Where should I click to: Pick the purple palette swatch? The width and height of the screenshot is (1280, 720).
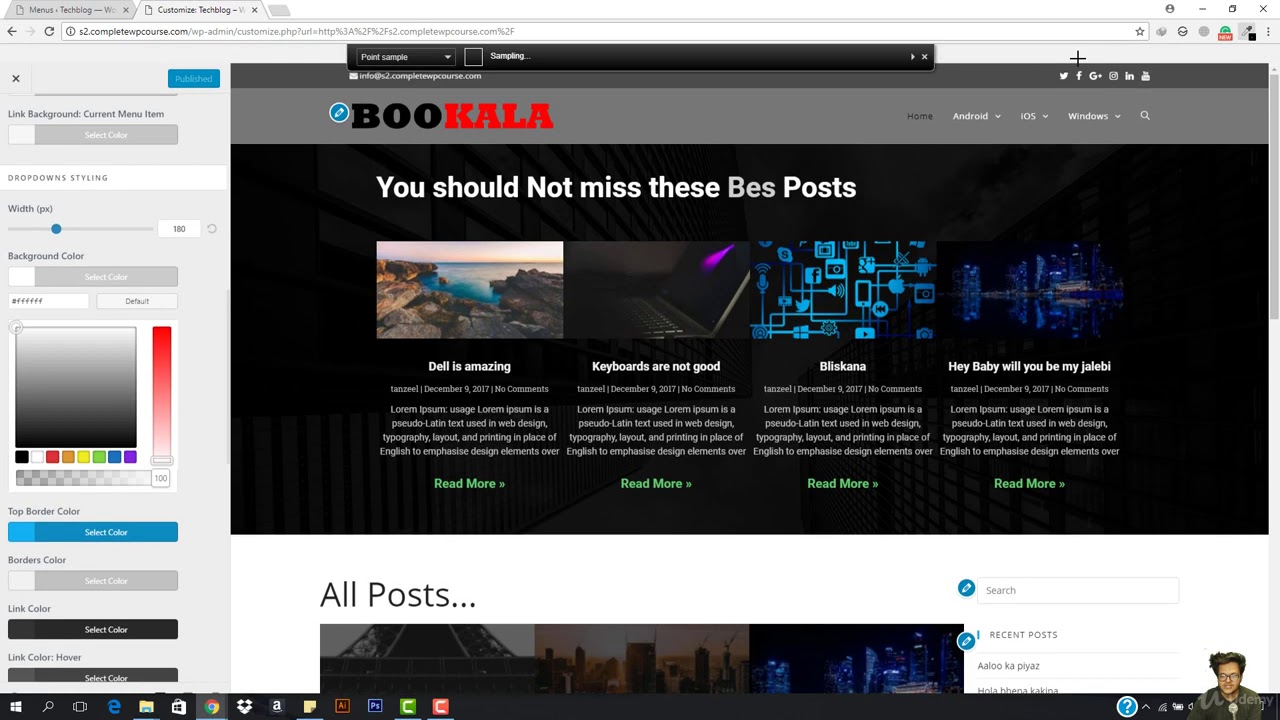coord(130,457)
